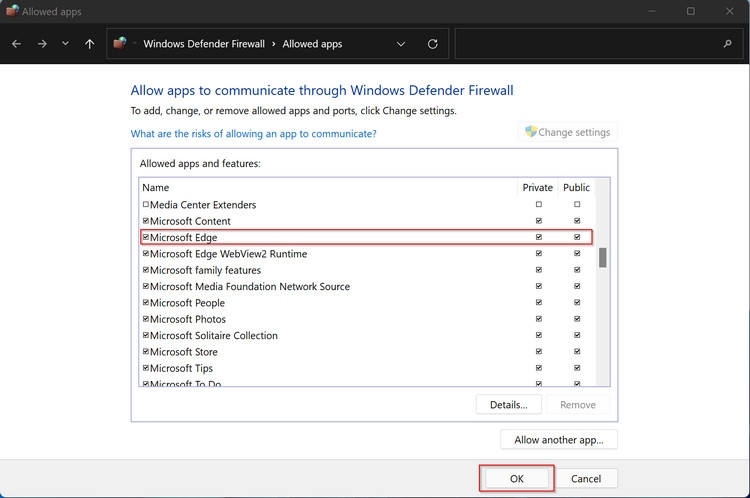Expand breadcrumb chevron after Windows Defender Firewall

274,44
